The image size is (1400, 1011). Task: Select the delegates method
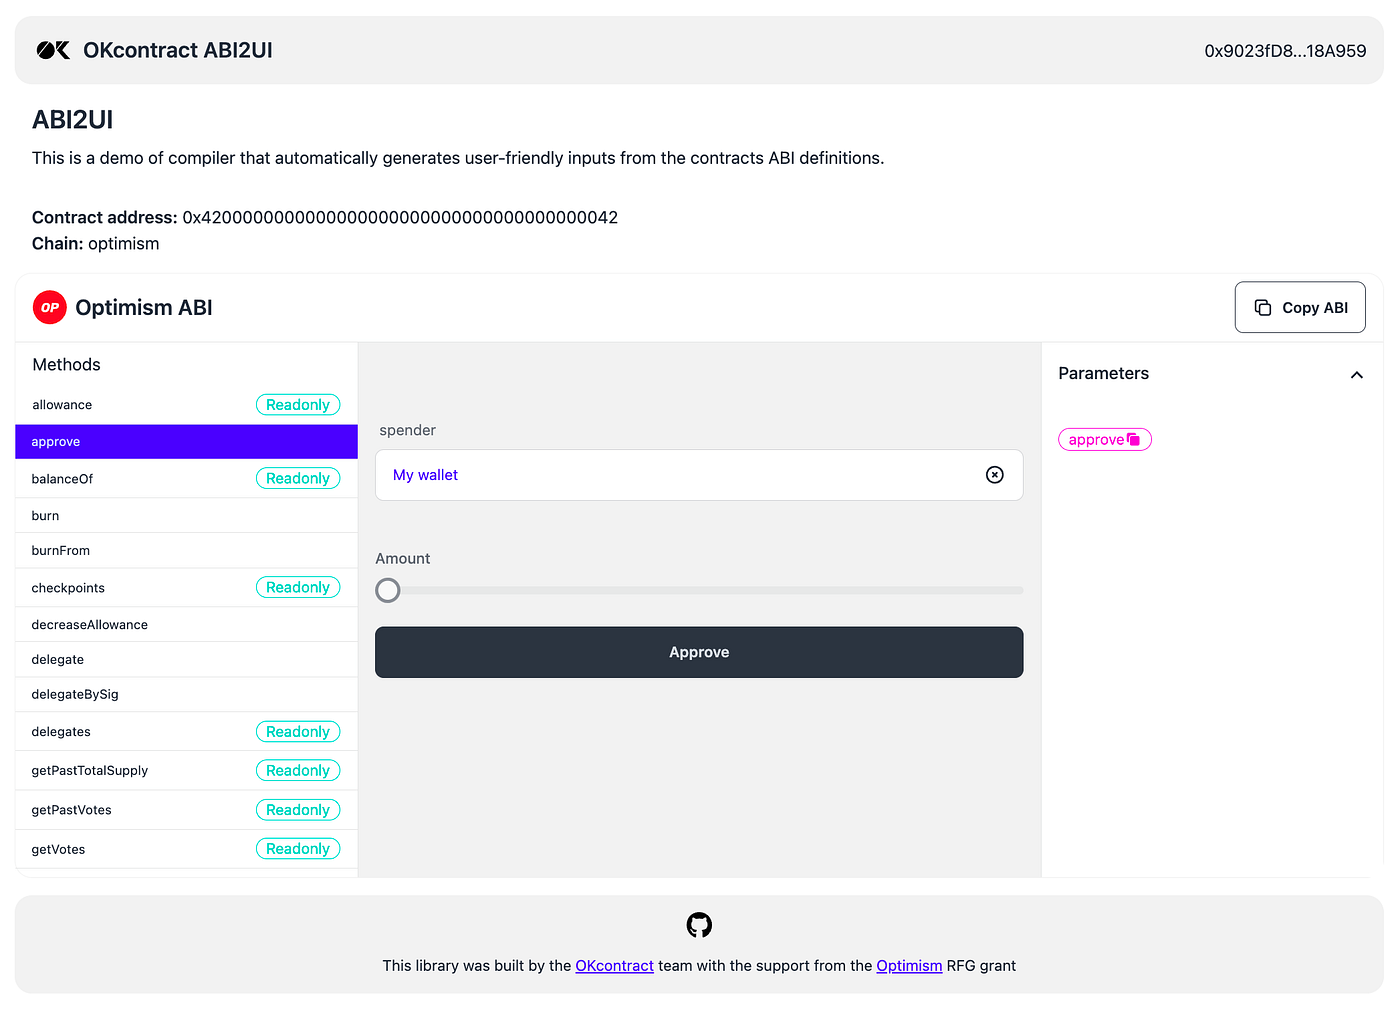pos(186,732)
